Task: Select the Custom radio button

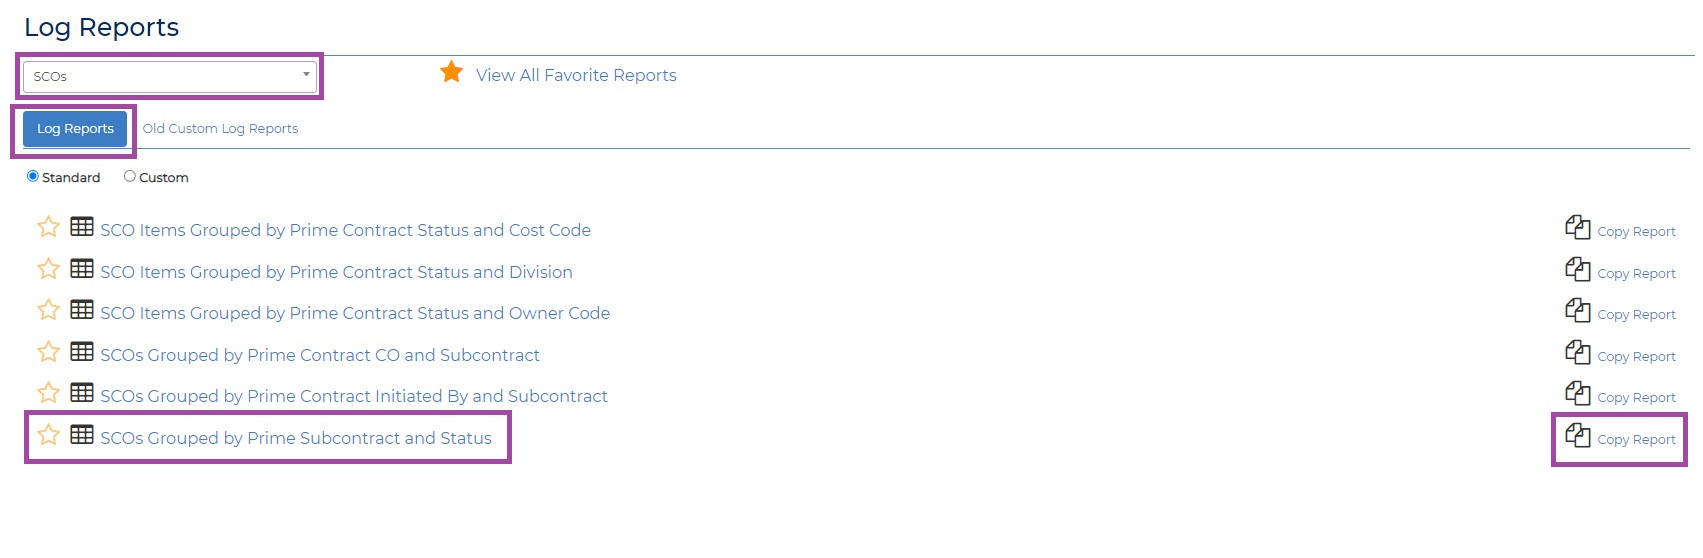Action: coord(129,176)
